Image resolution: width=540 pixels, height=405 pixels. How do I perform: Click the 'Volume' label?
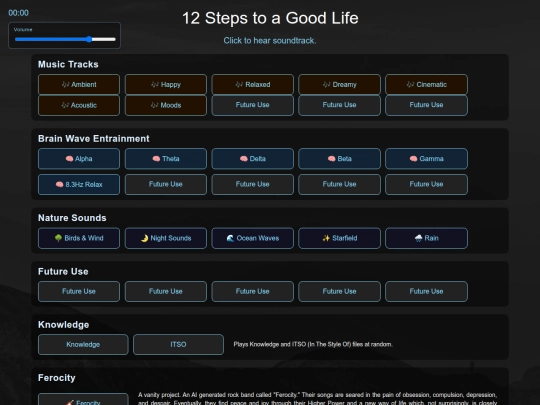23,30
